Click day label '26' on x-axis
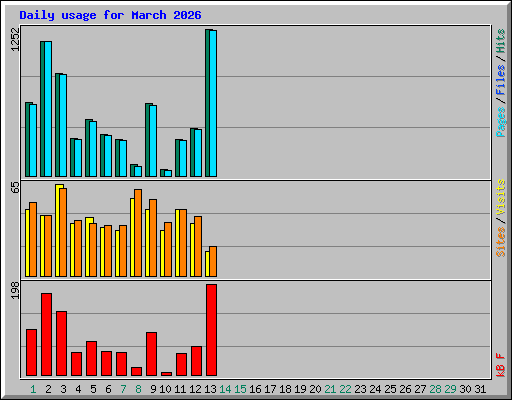Image resolution: width=512 pixels, height=400 pixels. 405,389
